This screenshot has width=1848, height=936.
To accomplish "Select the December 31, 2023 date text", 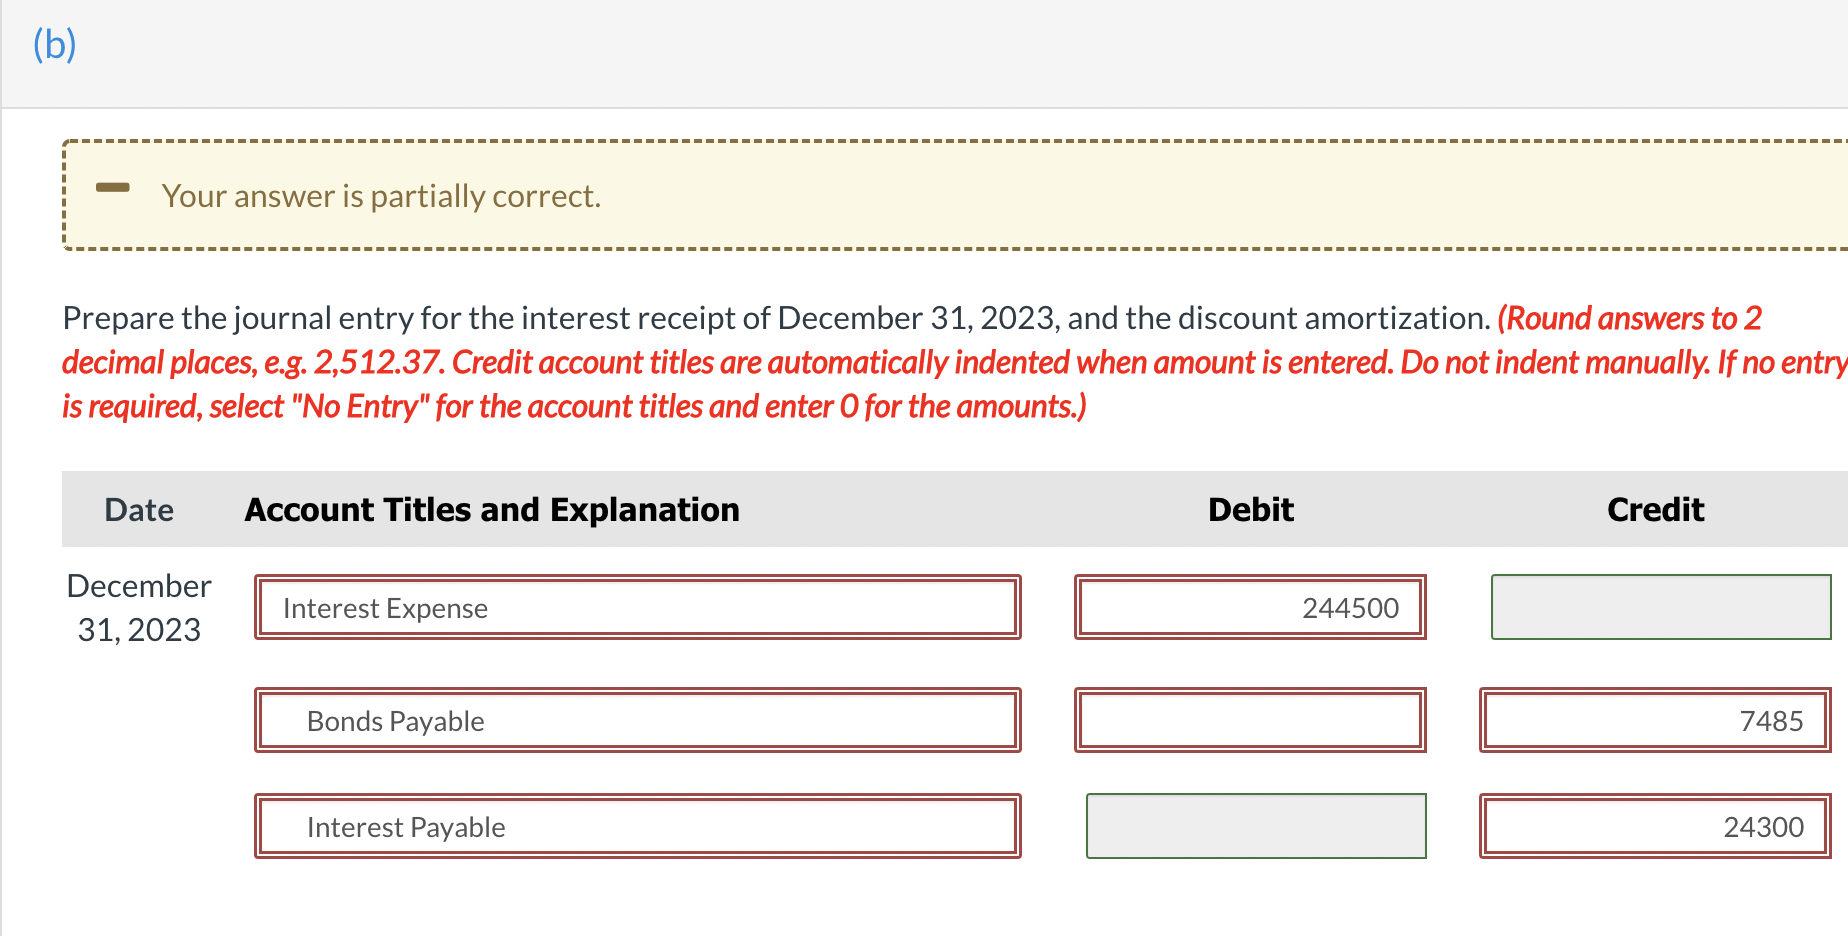I will pos(138,607).
